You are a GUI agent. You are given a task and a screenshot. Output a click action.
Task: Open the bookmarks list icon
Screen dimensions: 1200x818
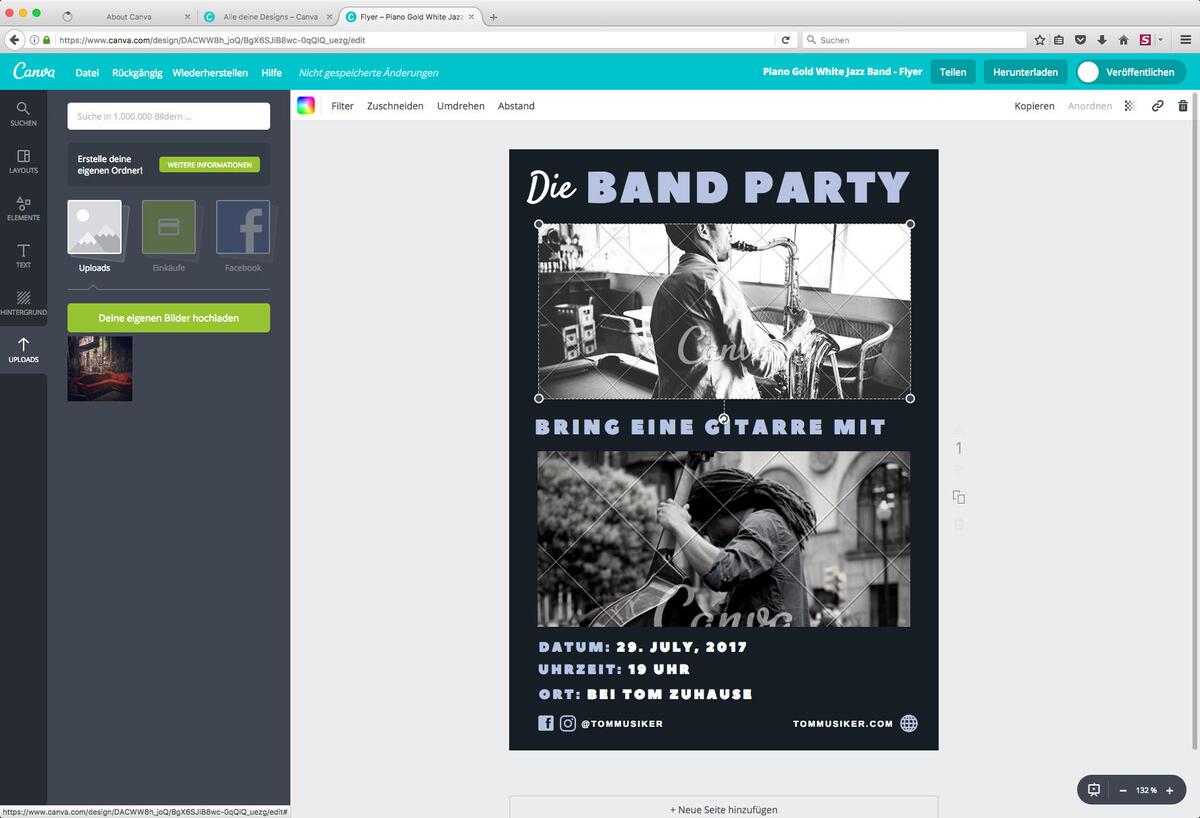(1060, 40)
